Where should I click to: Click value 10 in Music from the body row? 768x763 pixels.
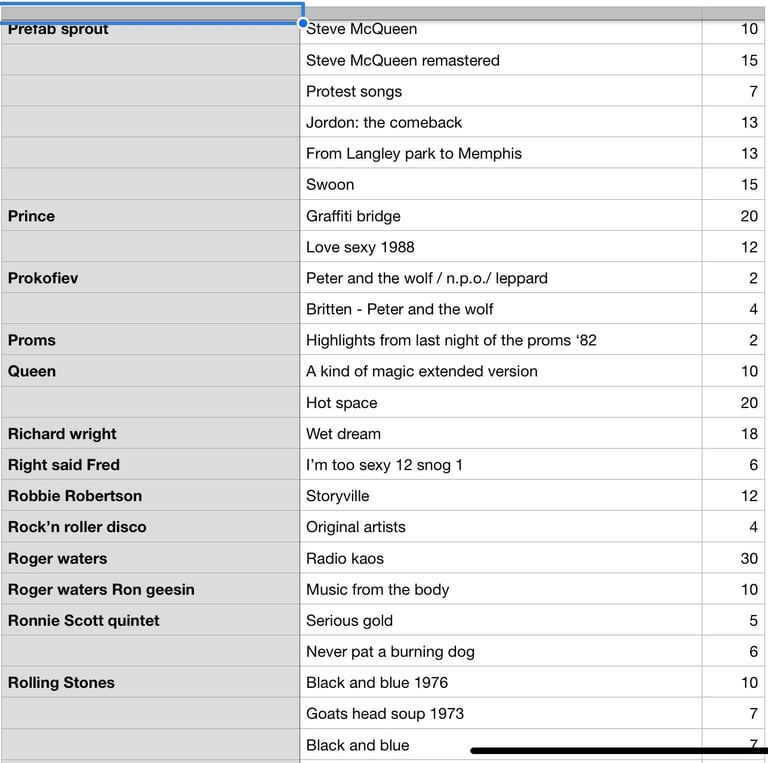(x=733, y=589)
